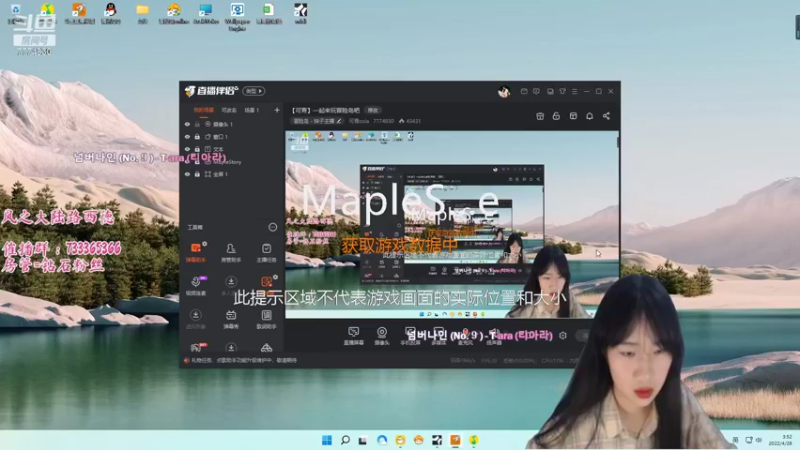Open QQ penguin desktop icon
The image size is (800, 450).
110,13
